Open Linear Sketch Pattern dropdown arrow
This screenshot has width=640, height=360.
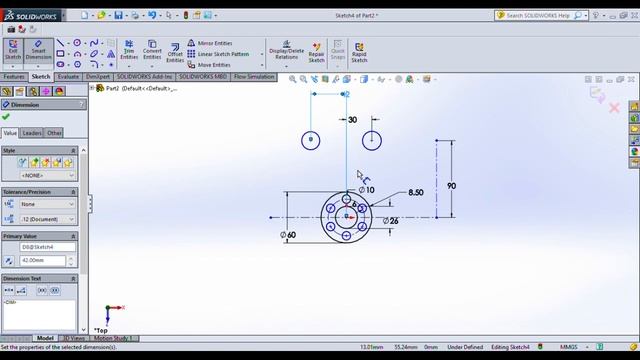coord(262,54)
